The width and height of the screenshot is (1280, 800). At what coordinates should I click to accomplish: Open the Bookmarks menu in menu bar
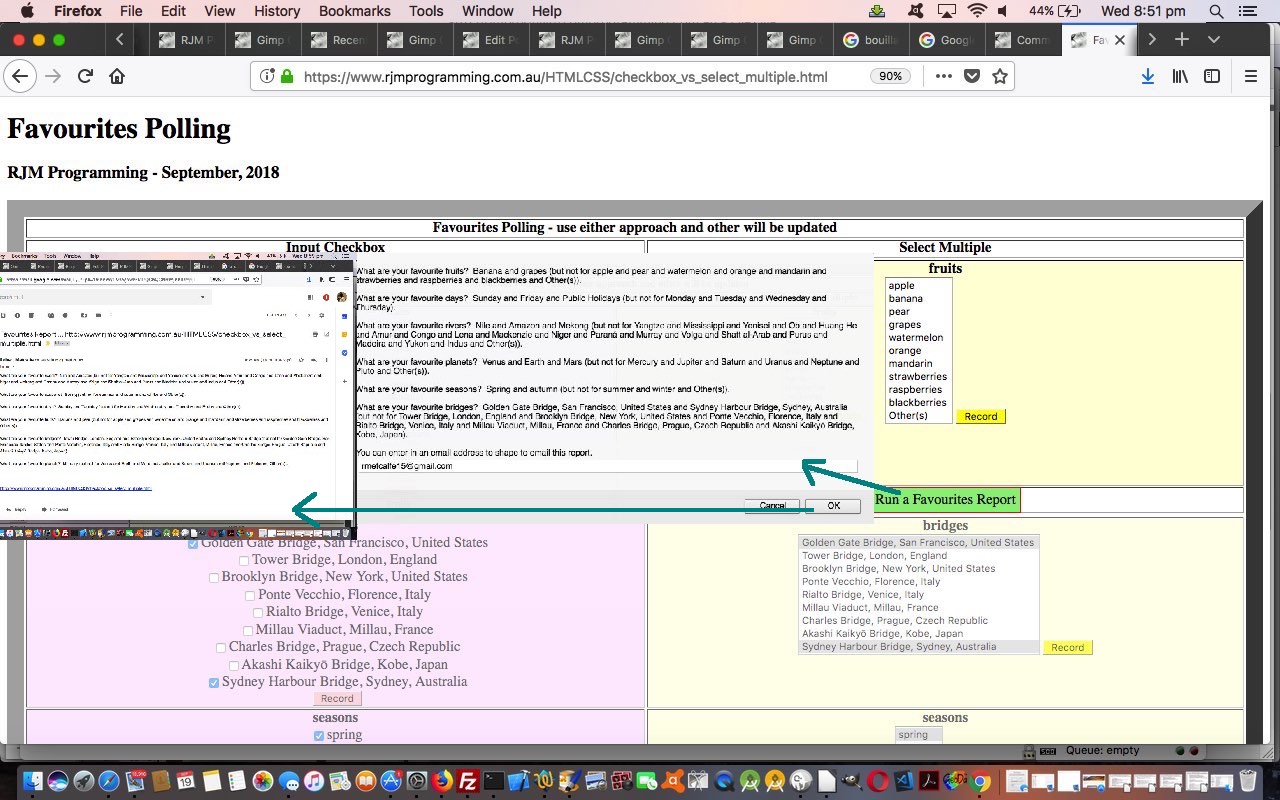coord(354,11)
